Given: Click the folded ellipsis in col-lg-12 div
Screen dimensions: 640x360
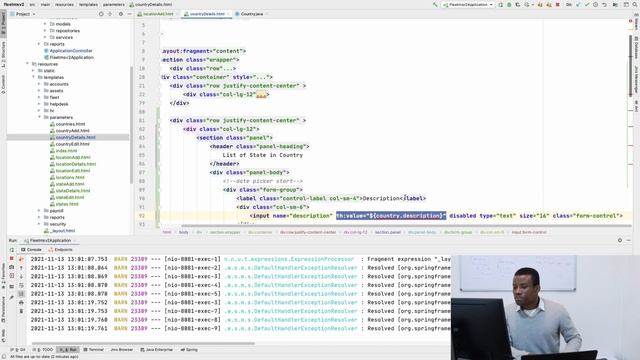Looking at the screenshot, I should point(261,95).
